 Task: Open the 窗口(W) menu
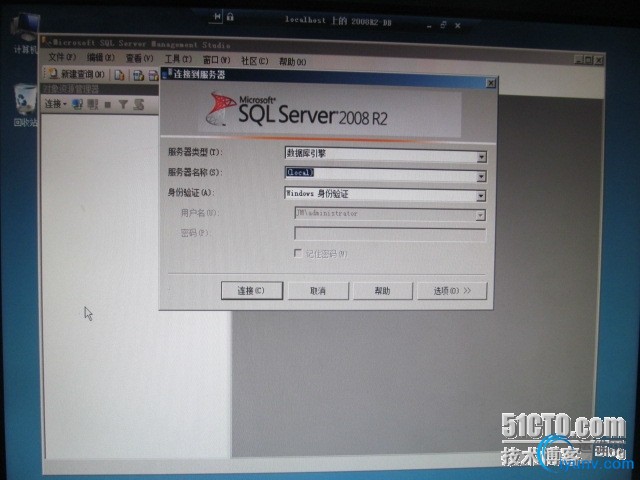click(216, 60)
